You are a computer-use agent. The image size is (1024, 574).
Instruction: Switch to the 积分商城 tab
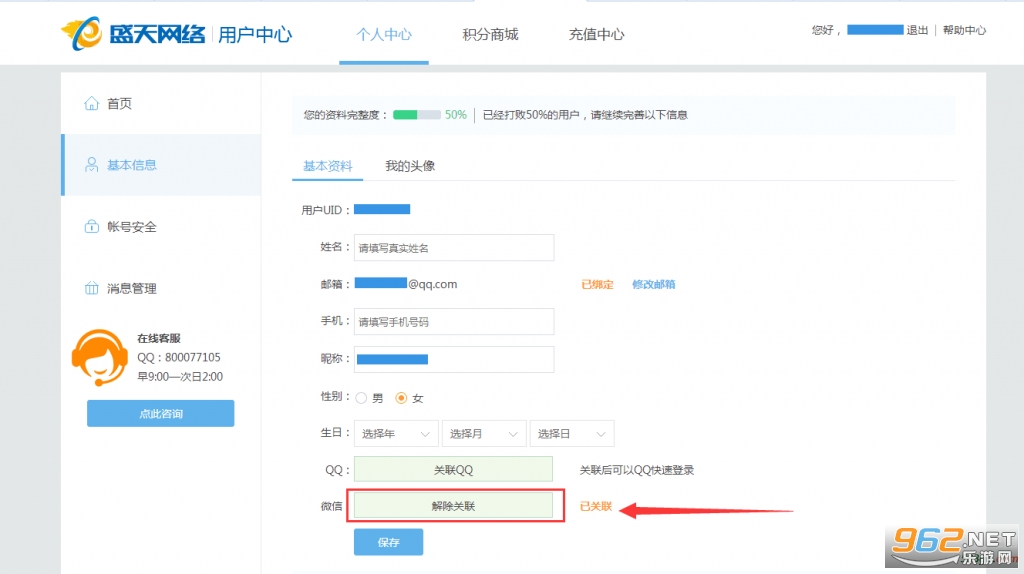490,35
